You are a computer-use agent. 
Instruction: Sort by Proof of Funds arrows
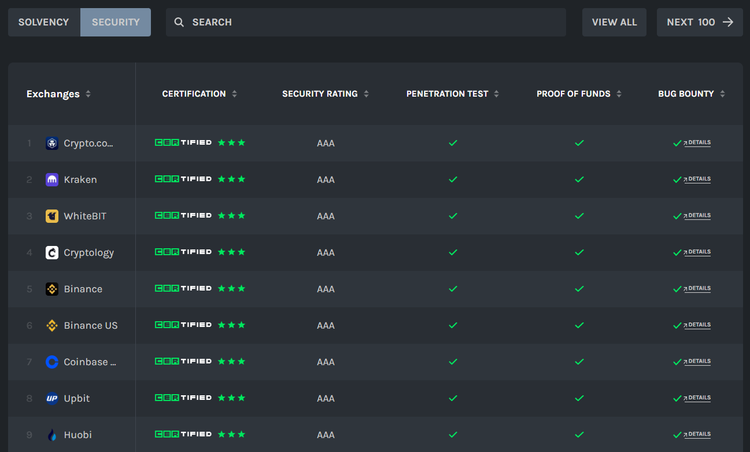(x=619, y=94)
